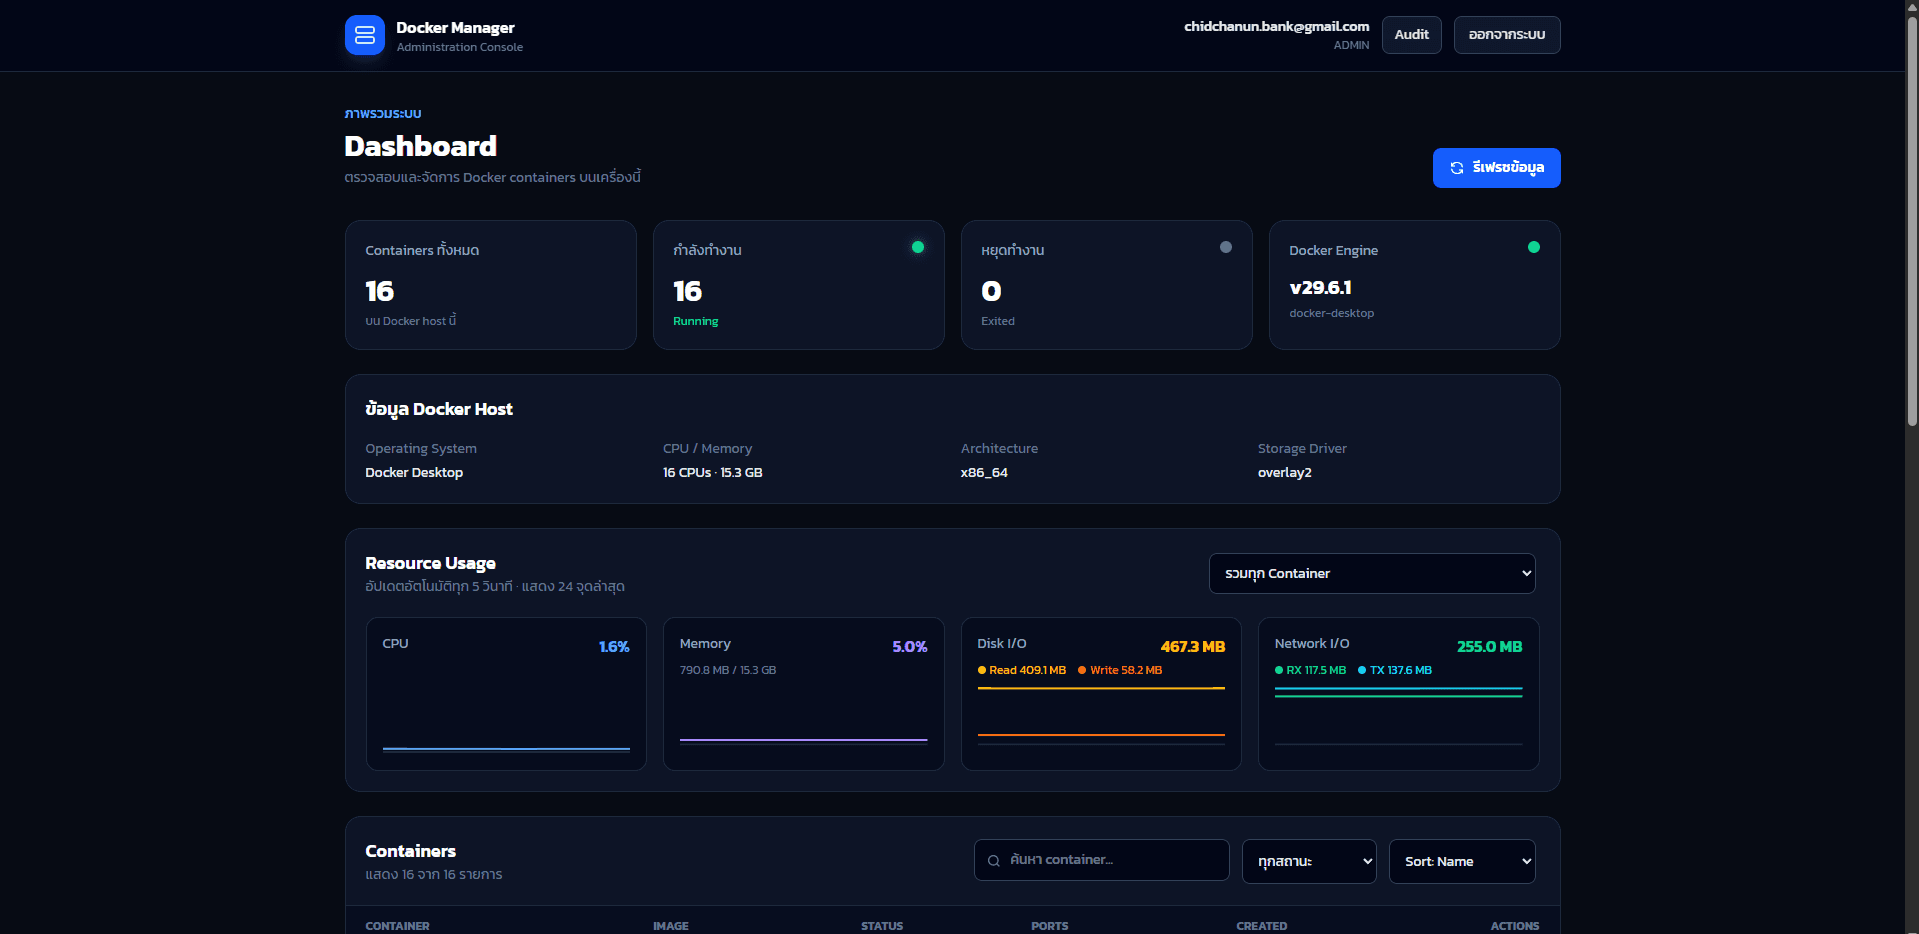Screen dimensions: 1919x934
Task: Click the STATUS column header
Action: (x=882, y=926)
